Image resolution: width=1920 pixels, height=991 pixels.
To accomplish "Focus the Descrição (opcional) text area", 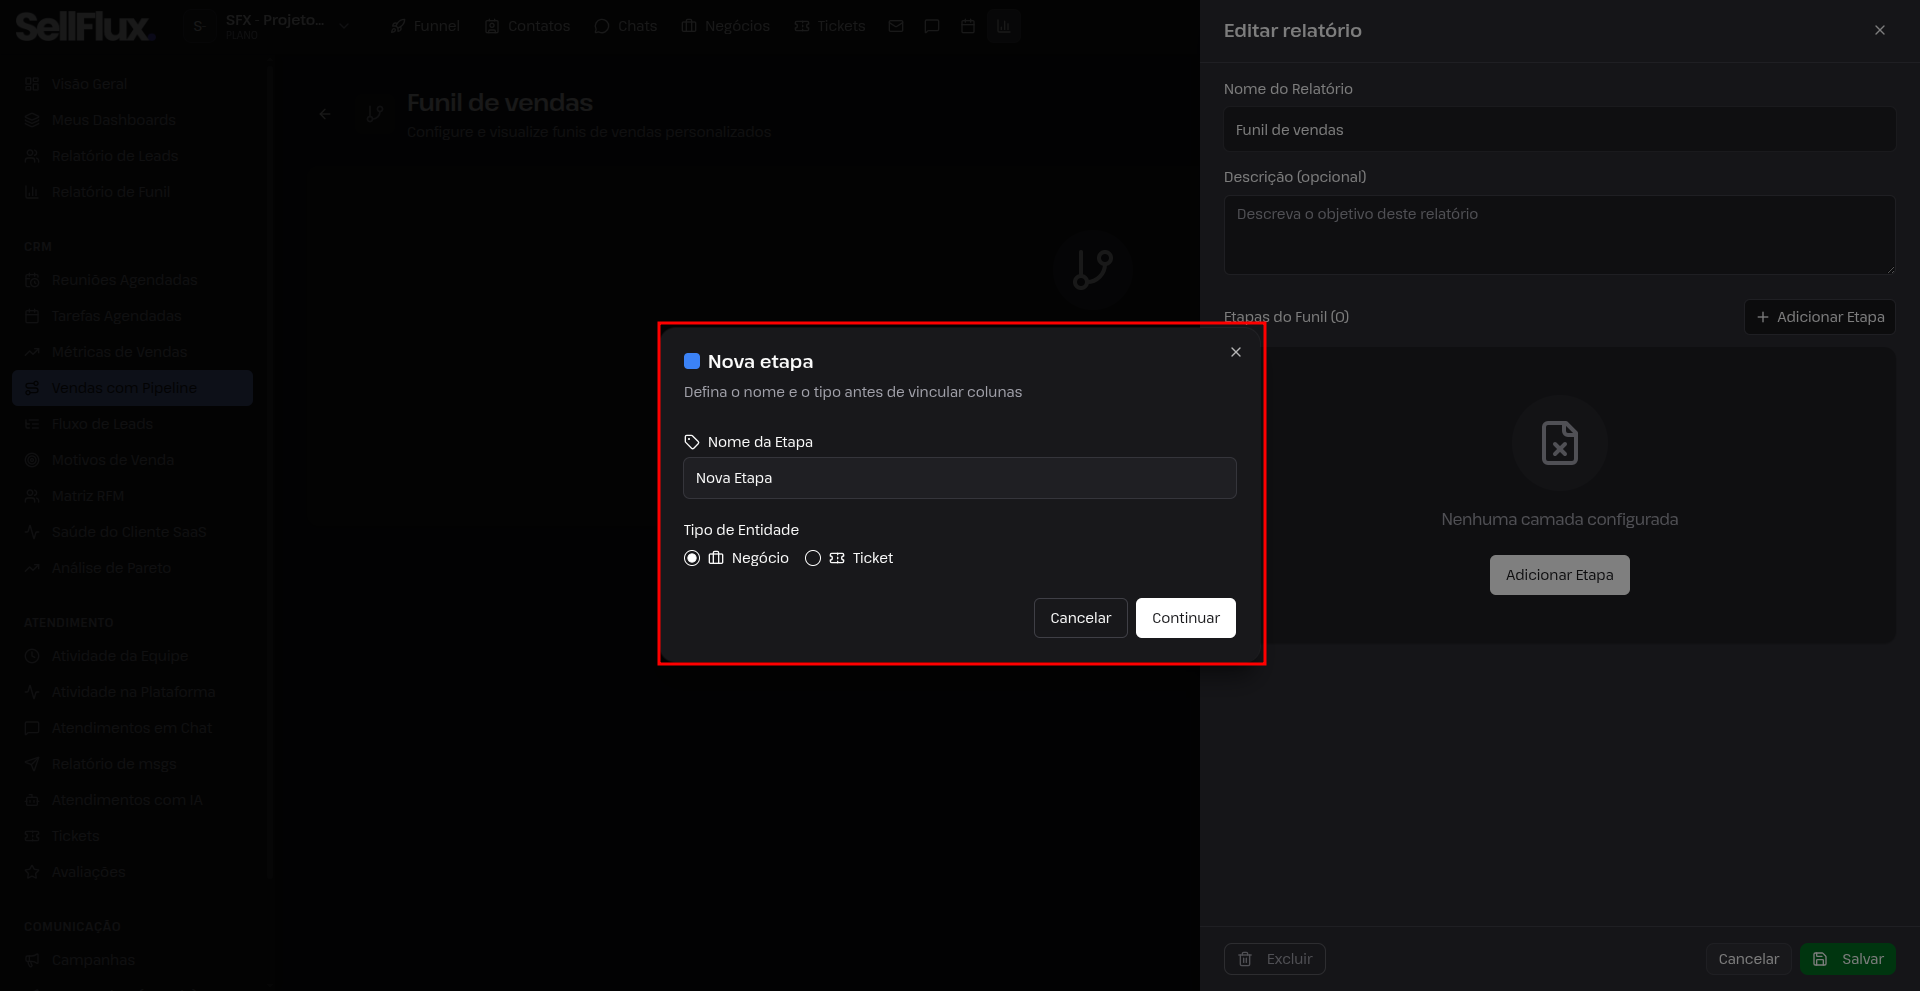I will click(1560, 235).
